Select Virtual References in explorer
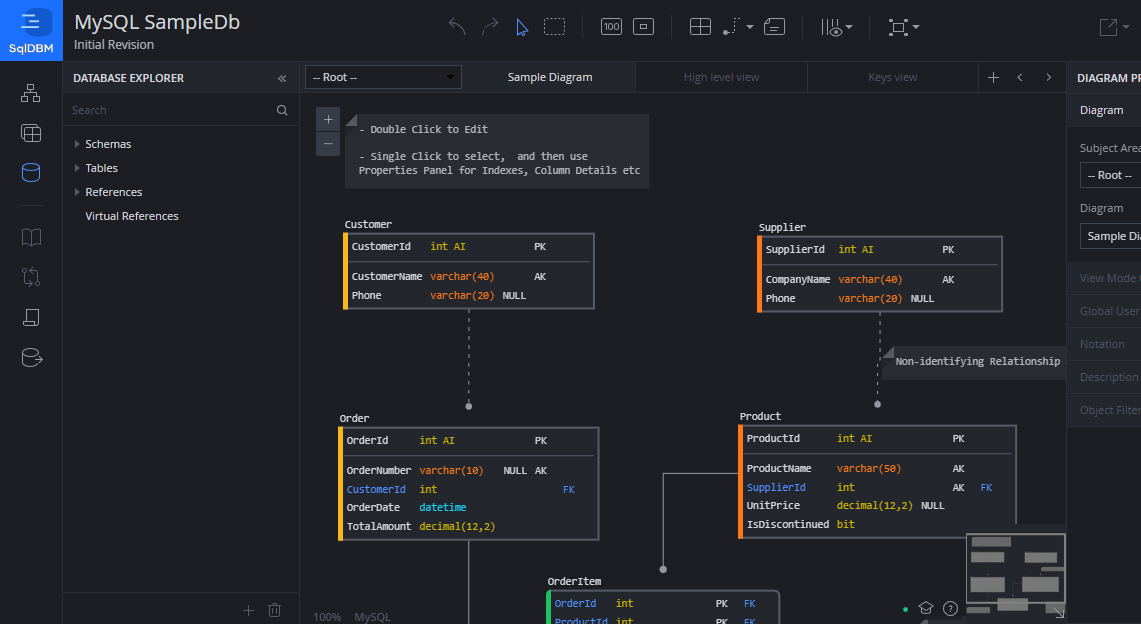The image size is (1141, 624). tap(132, 216)
